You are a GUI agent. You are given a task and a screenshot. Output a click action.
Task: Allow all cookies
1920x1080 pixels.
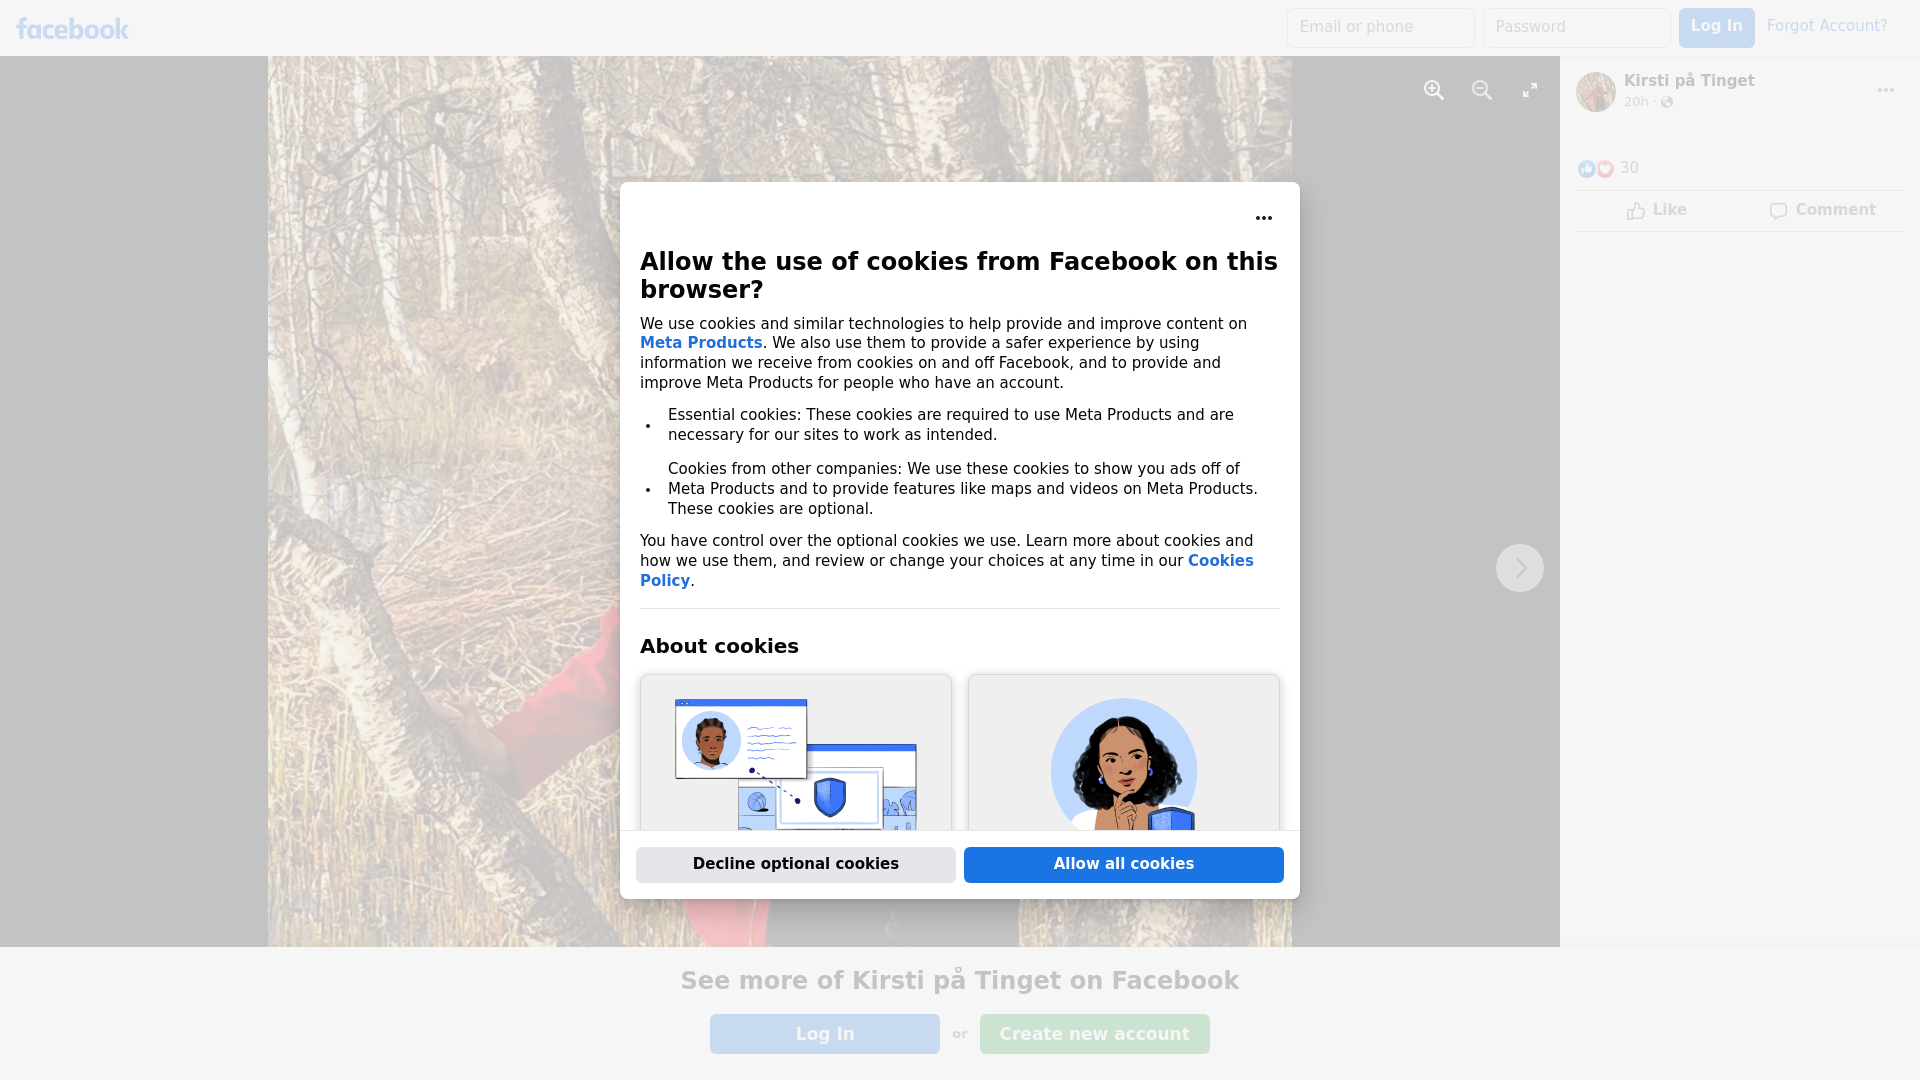point(1124,865)
